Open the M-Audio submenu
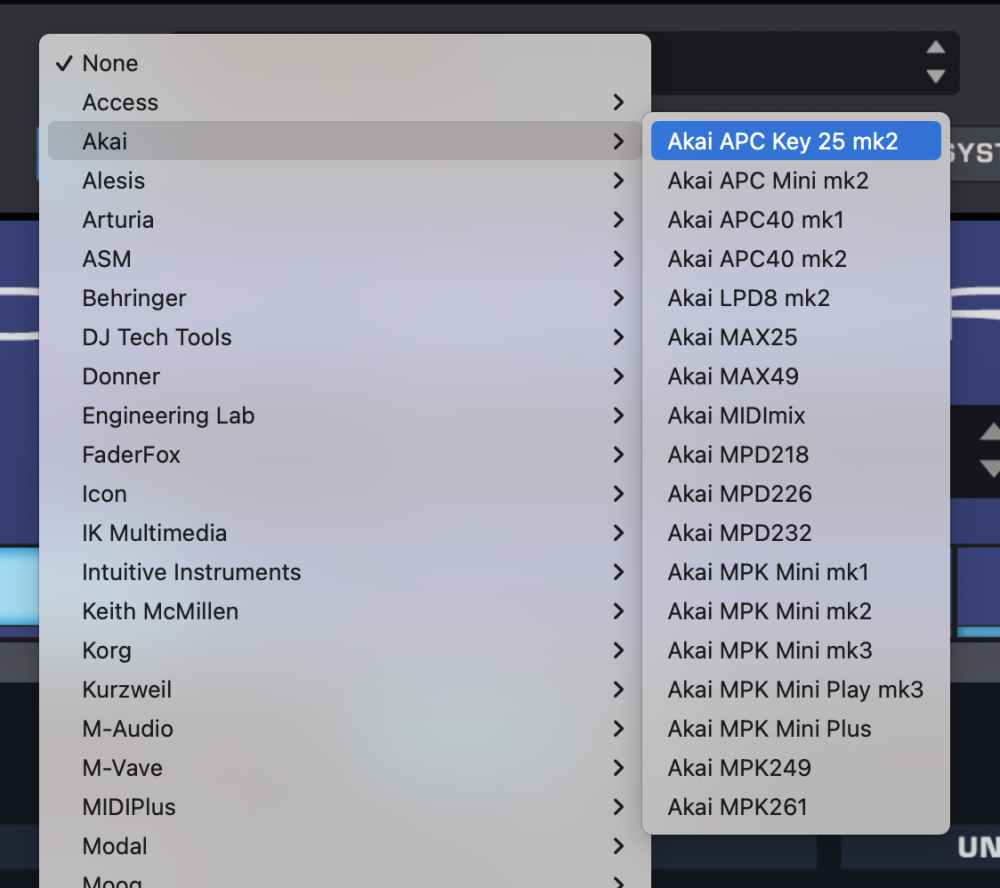 point(344,729)
